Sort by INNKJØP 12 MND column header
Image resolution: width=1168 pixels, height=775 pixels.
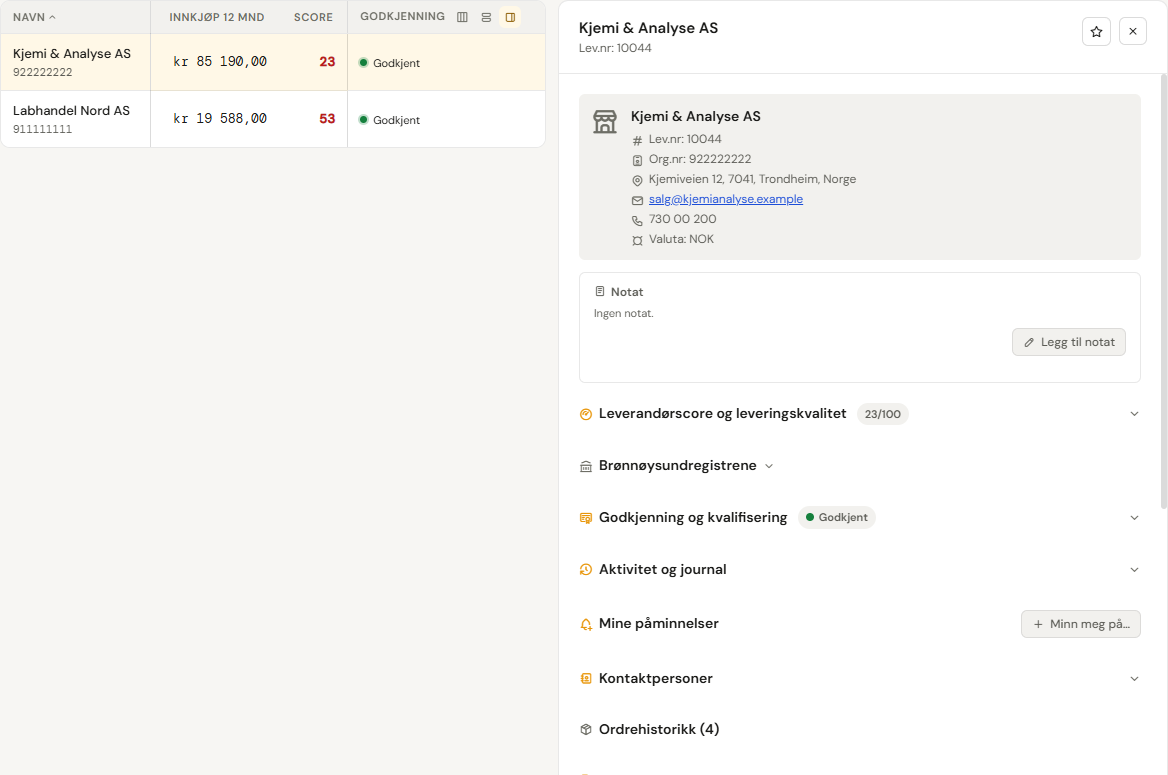pos(217,17)
